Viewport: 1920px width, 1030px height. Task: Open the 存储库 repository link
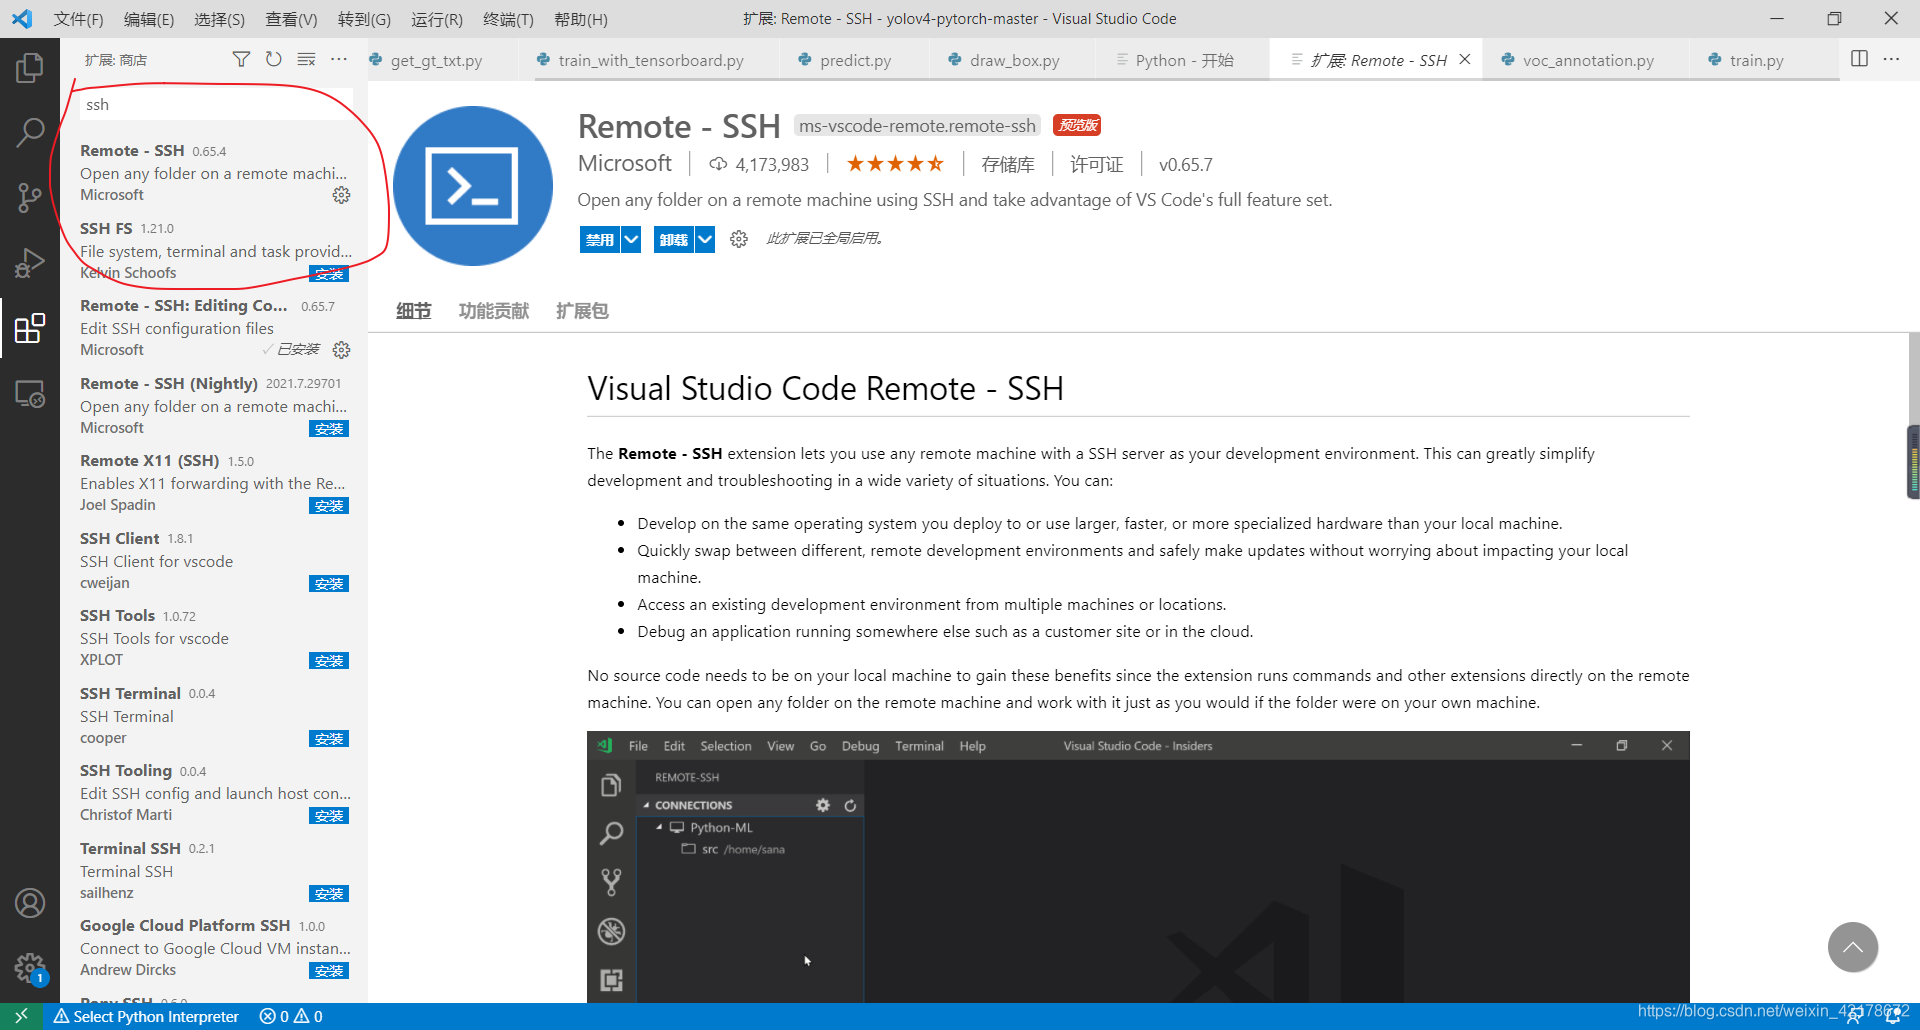click(1007, 165)
